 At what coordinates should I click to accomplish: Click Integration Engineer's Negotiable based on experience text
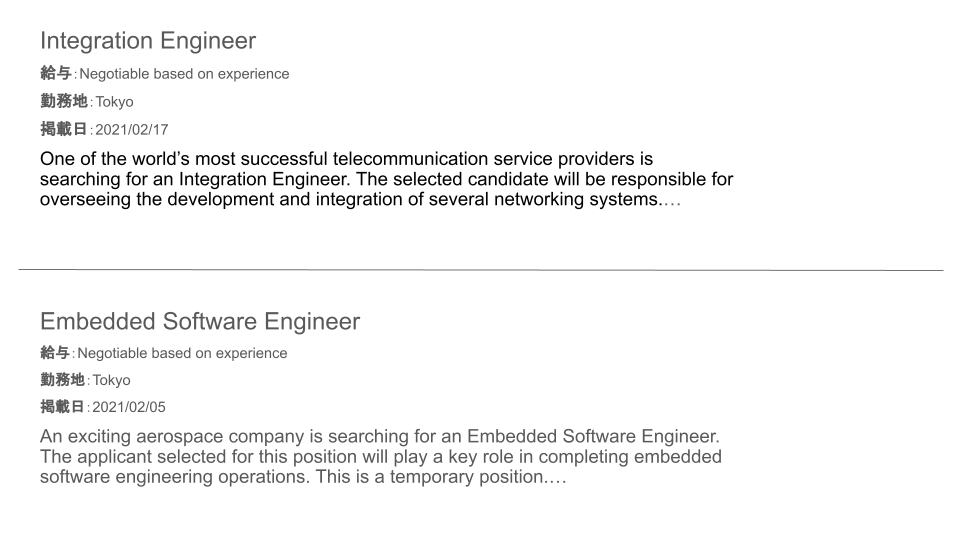click(184, 74)
